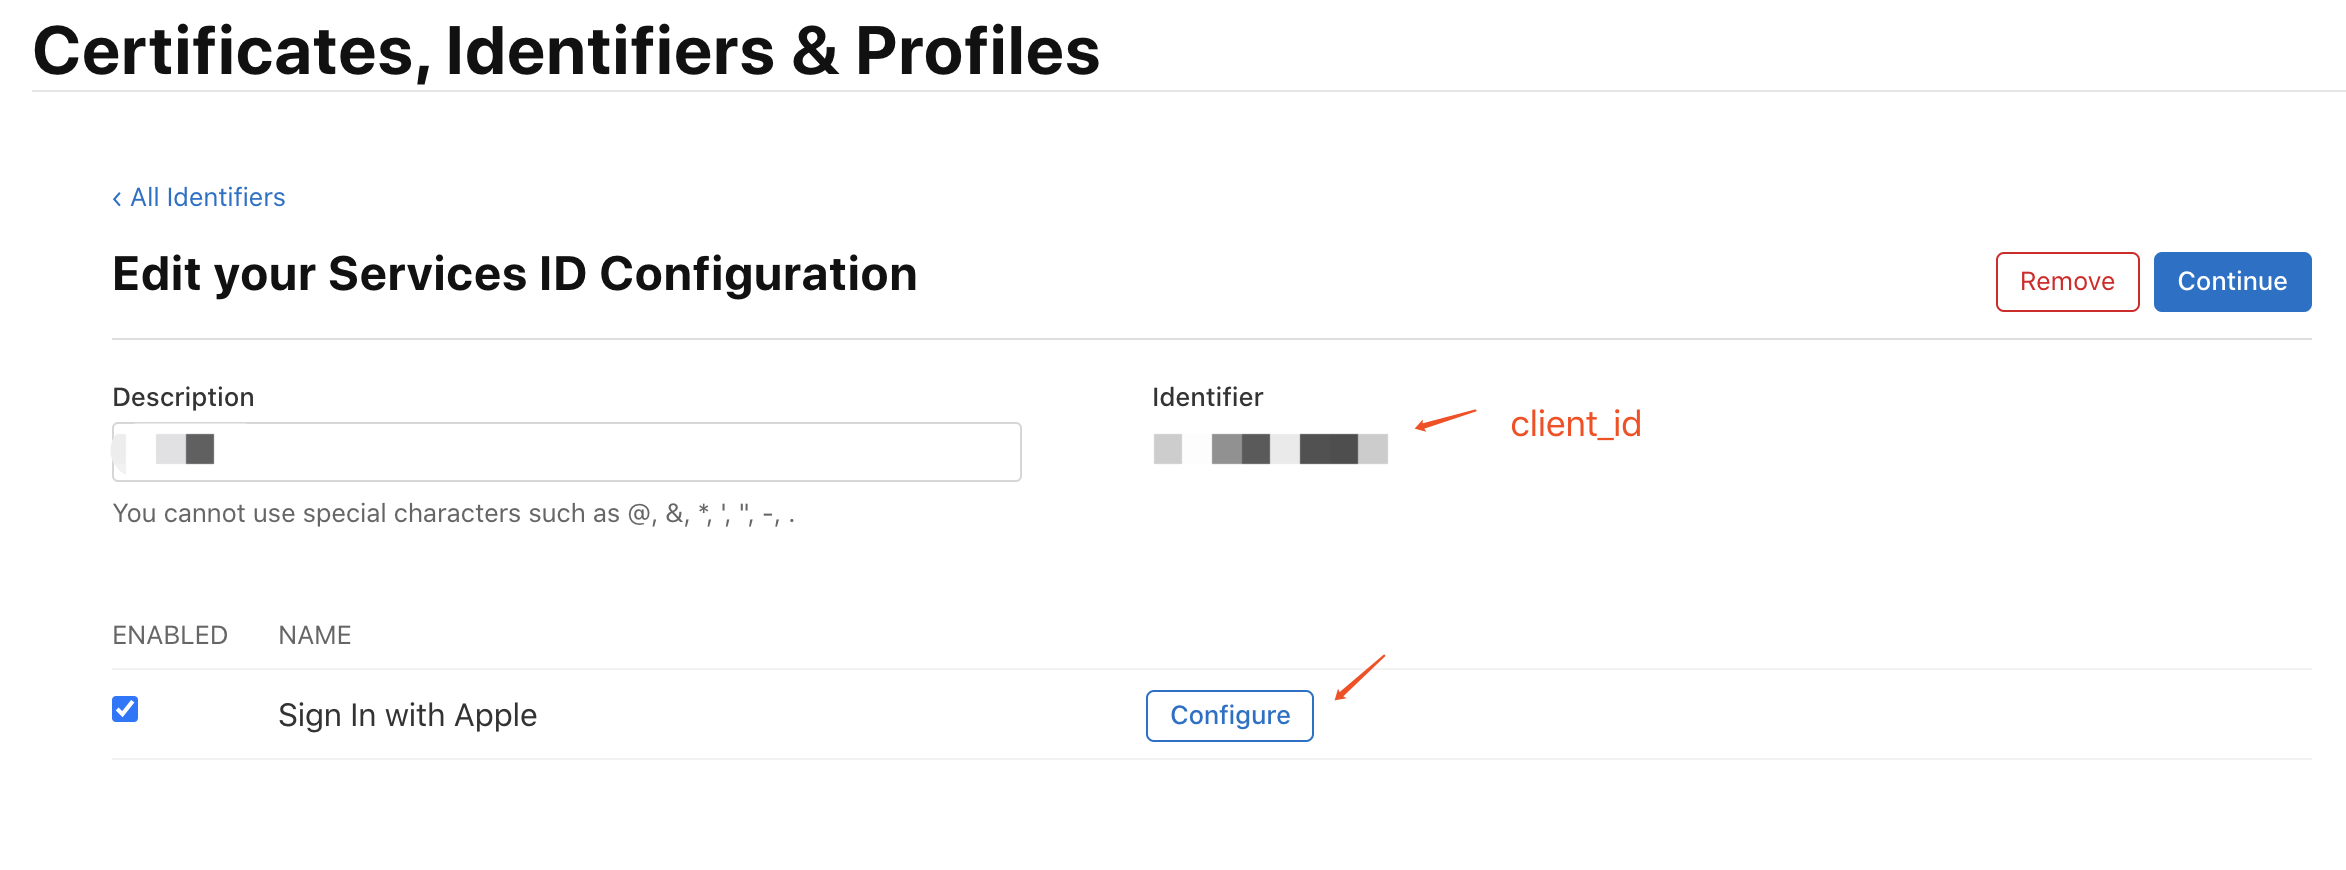Click the red arrow pointing at Configure
2346x870 pixels.
1360,677
